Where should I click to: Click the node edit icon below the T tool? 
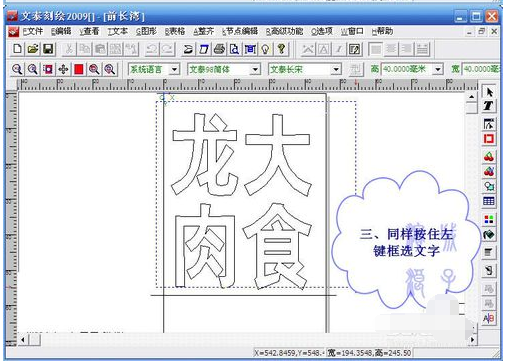pyautogui.click(x=489, y=124)
